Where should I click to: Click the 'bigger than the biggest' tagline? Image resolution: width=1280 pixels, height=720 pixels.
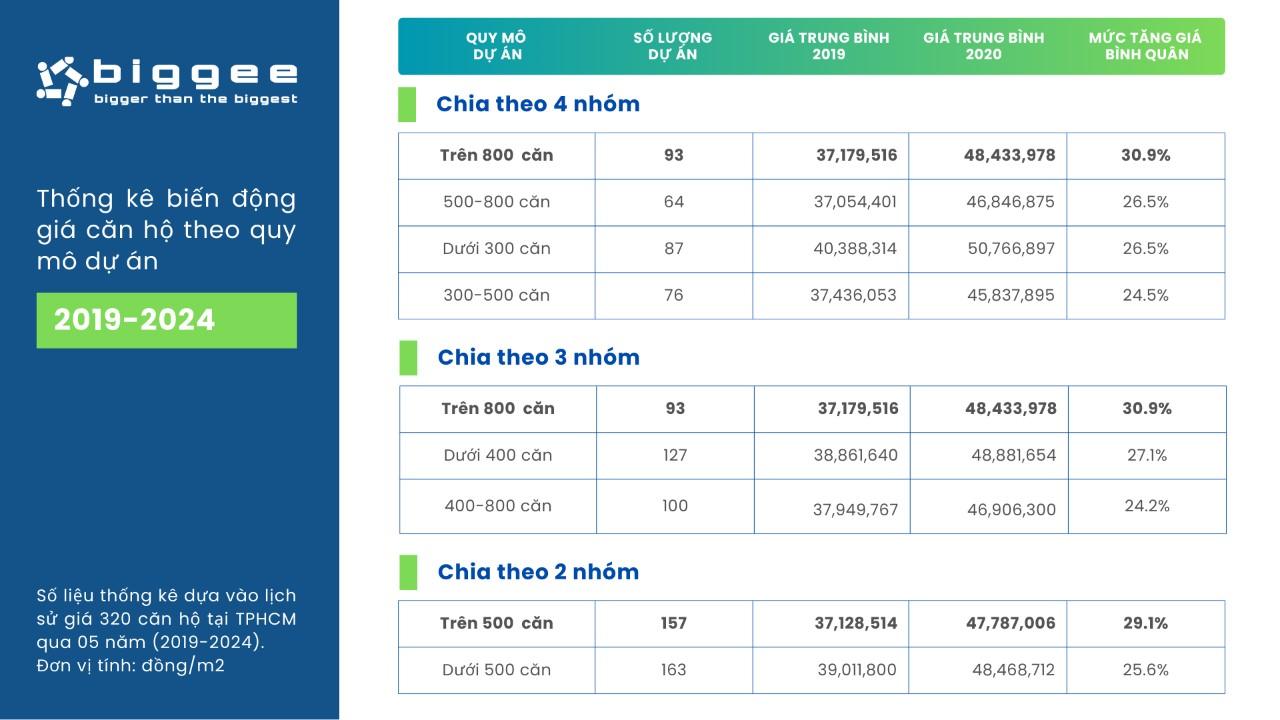pos(195,99)
